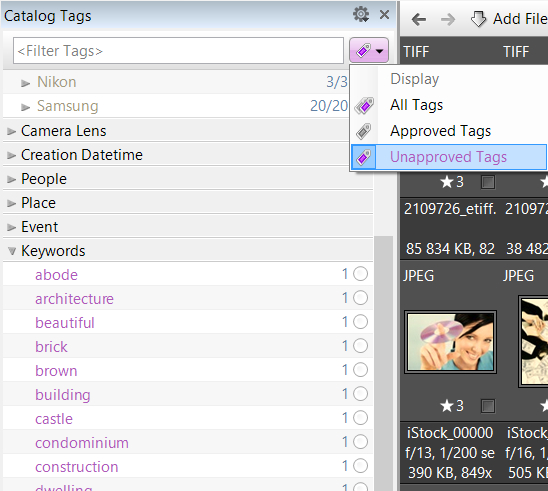Select the brick keyword tag
Image resolution: width=548 pixels, height=491 pixels.
pos(51,347)
